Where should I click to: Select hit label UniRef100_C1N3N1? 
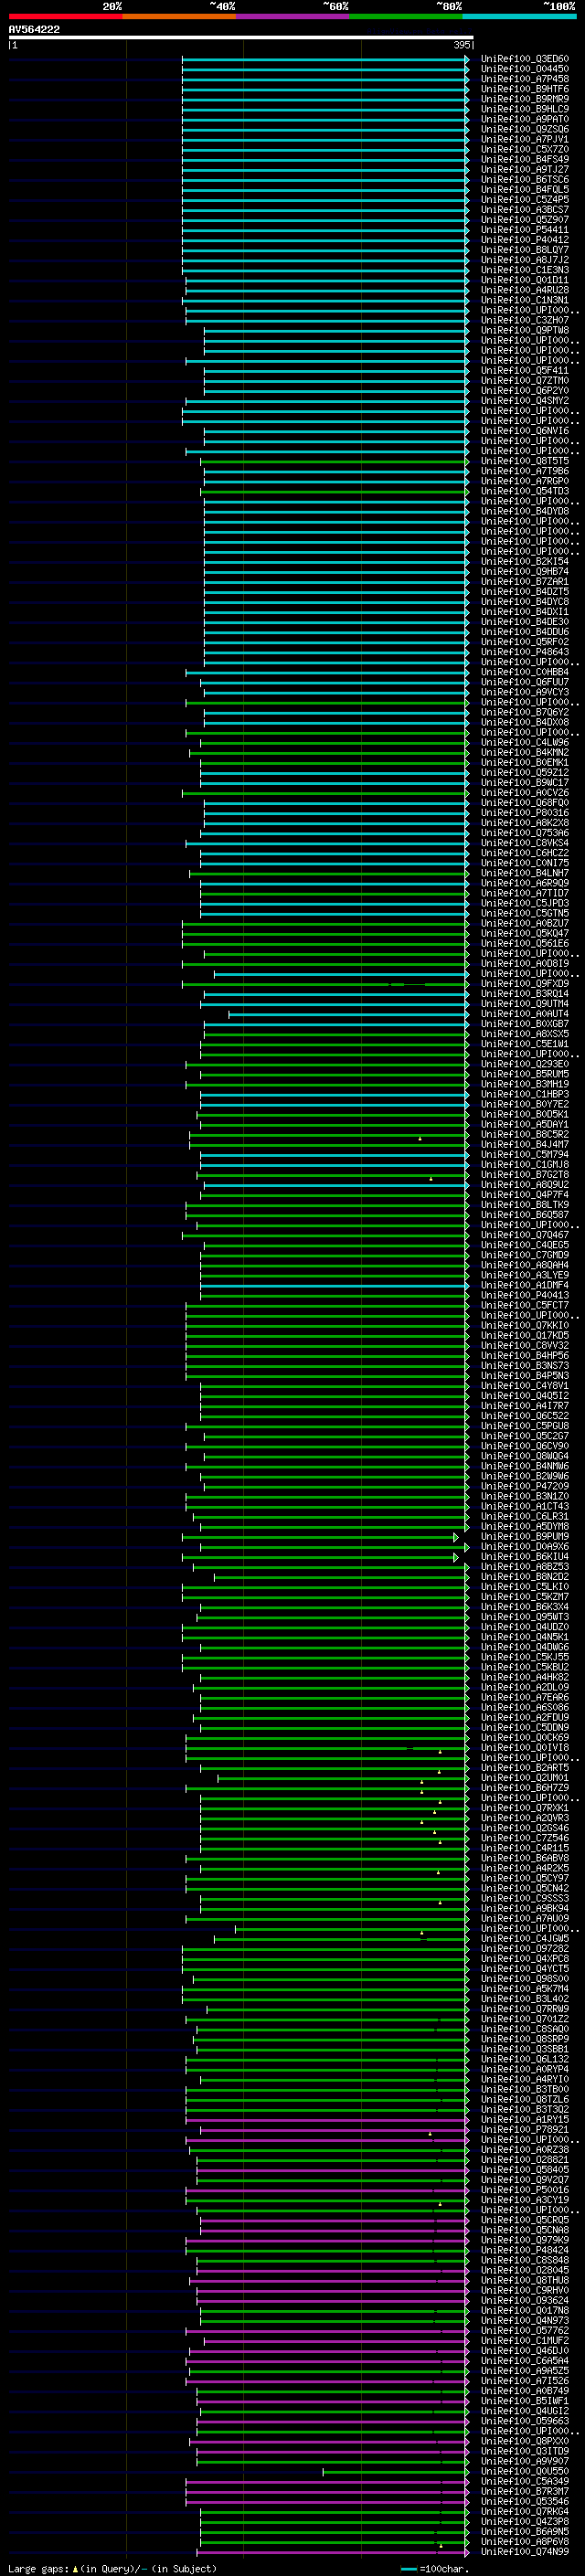(x=525, y=300)
